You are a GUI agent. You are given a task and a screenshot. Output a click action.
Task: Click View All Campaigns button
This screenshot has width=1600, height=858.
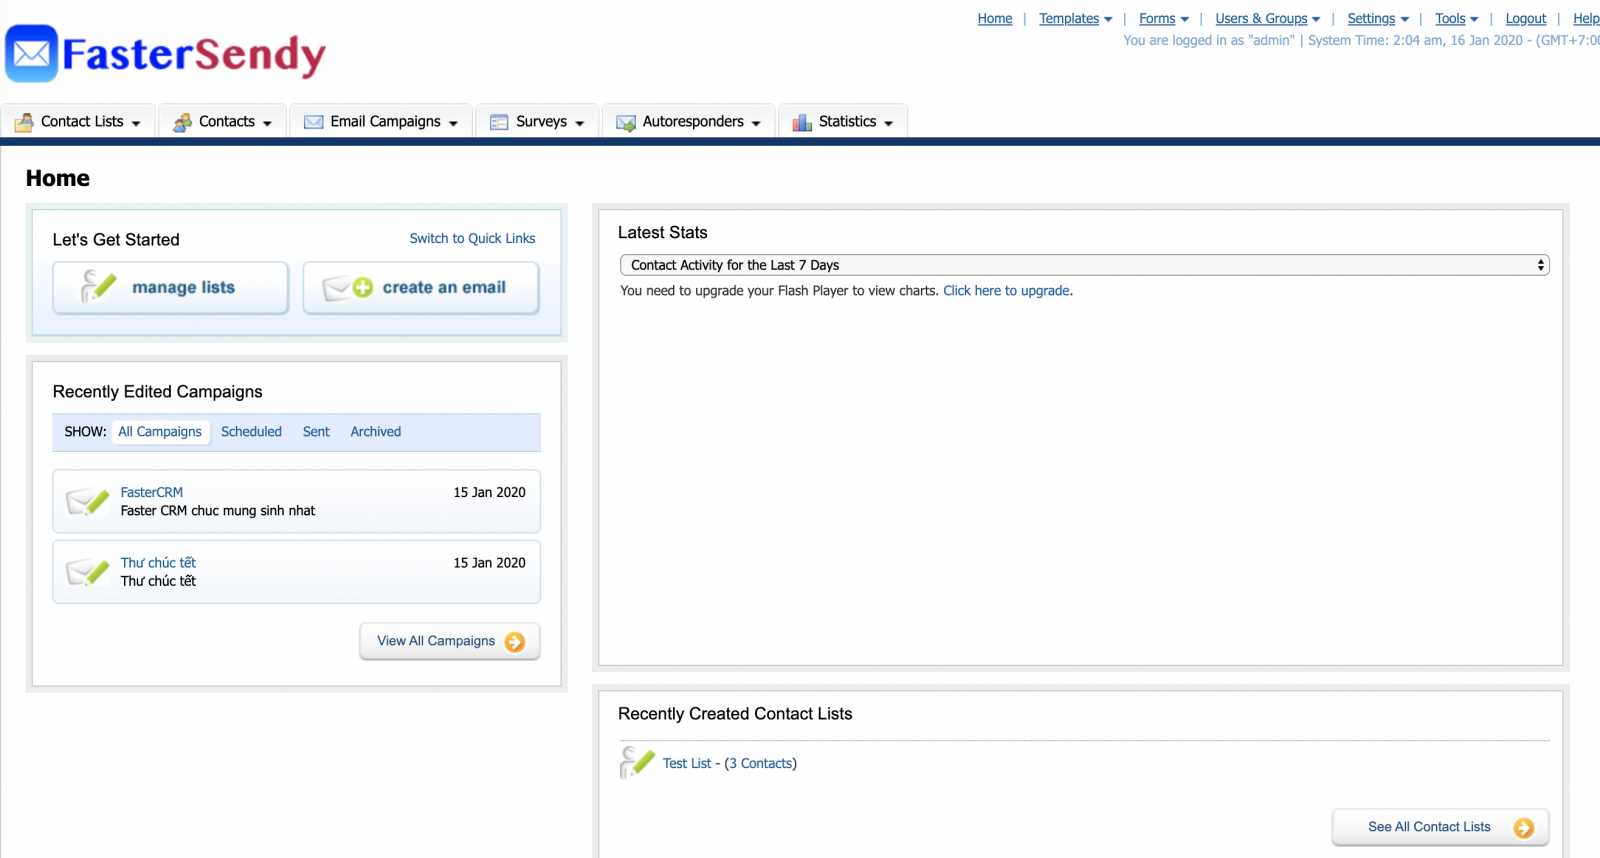click(449, 641)
